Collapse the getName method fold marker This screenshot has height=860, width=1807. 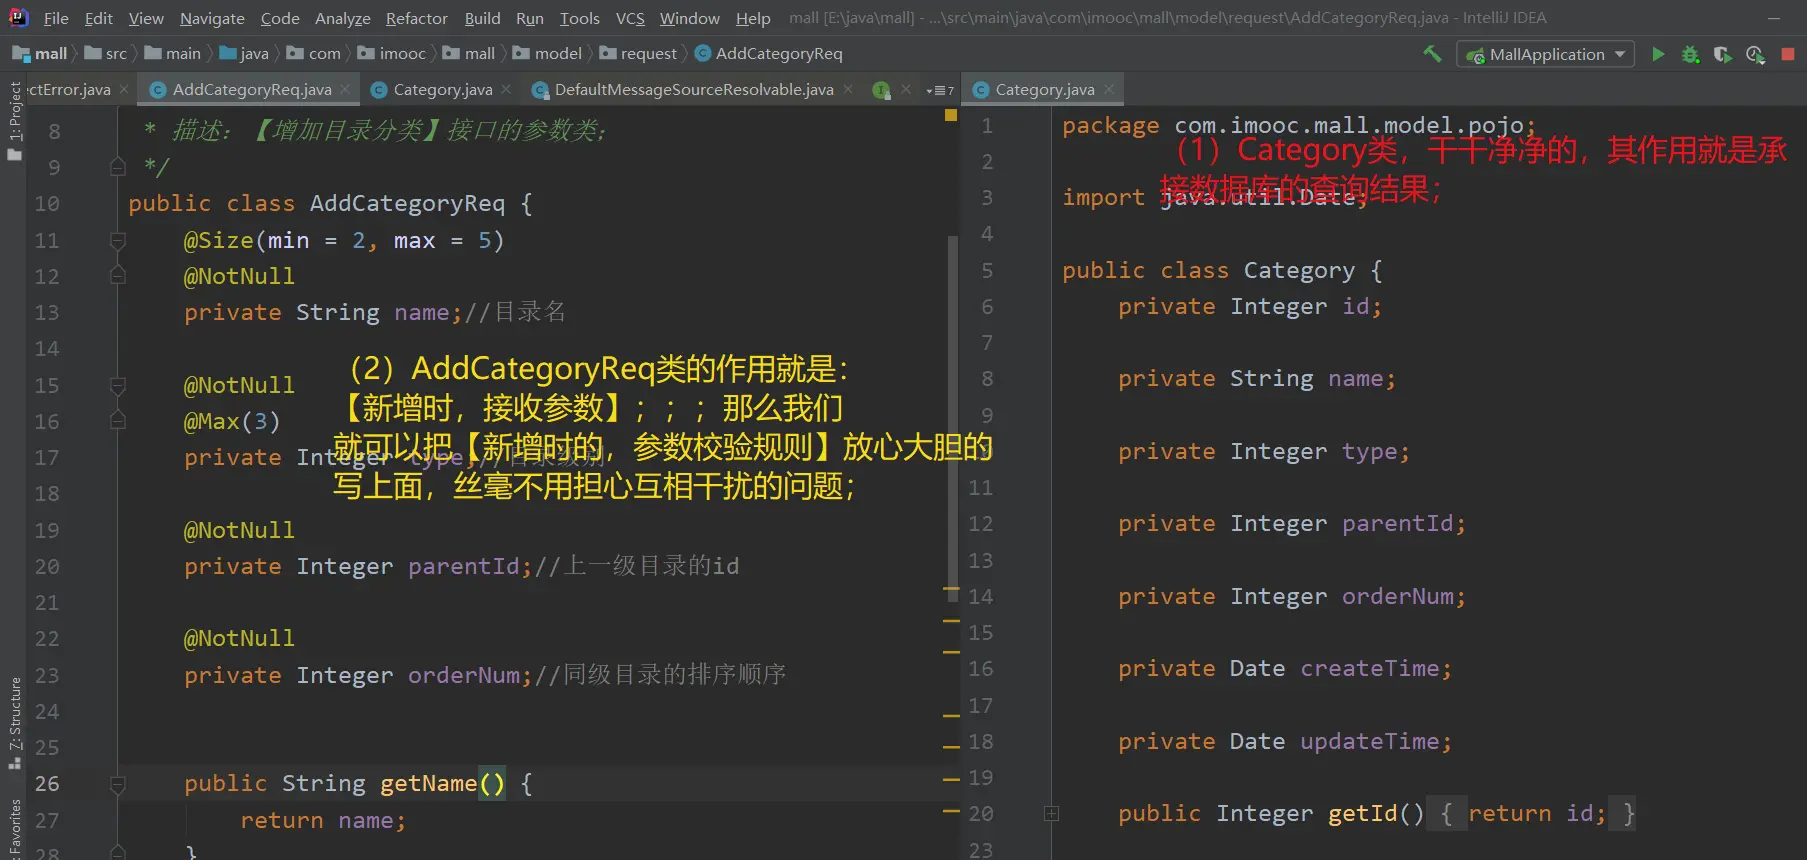pyautogui.click(x=117, y=784)
